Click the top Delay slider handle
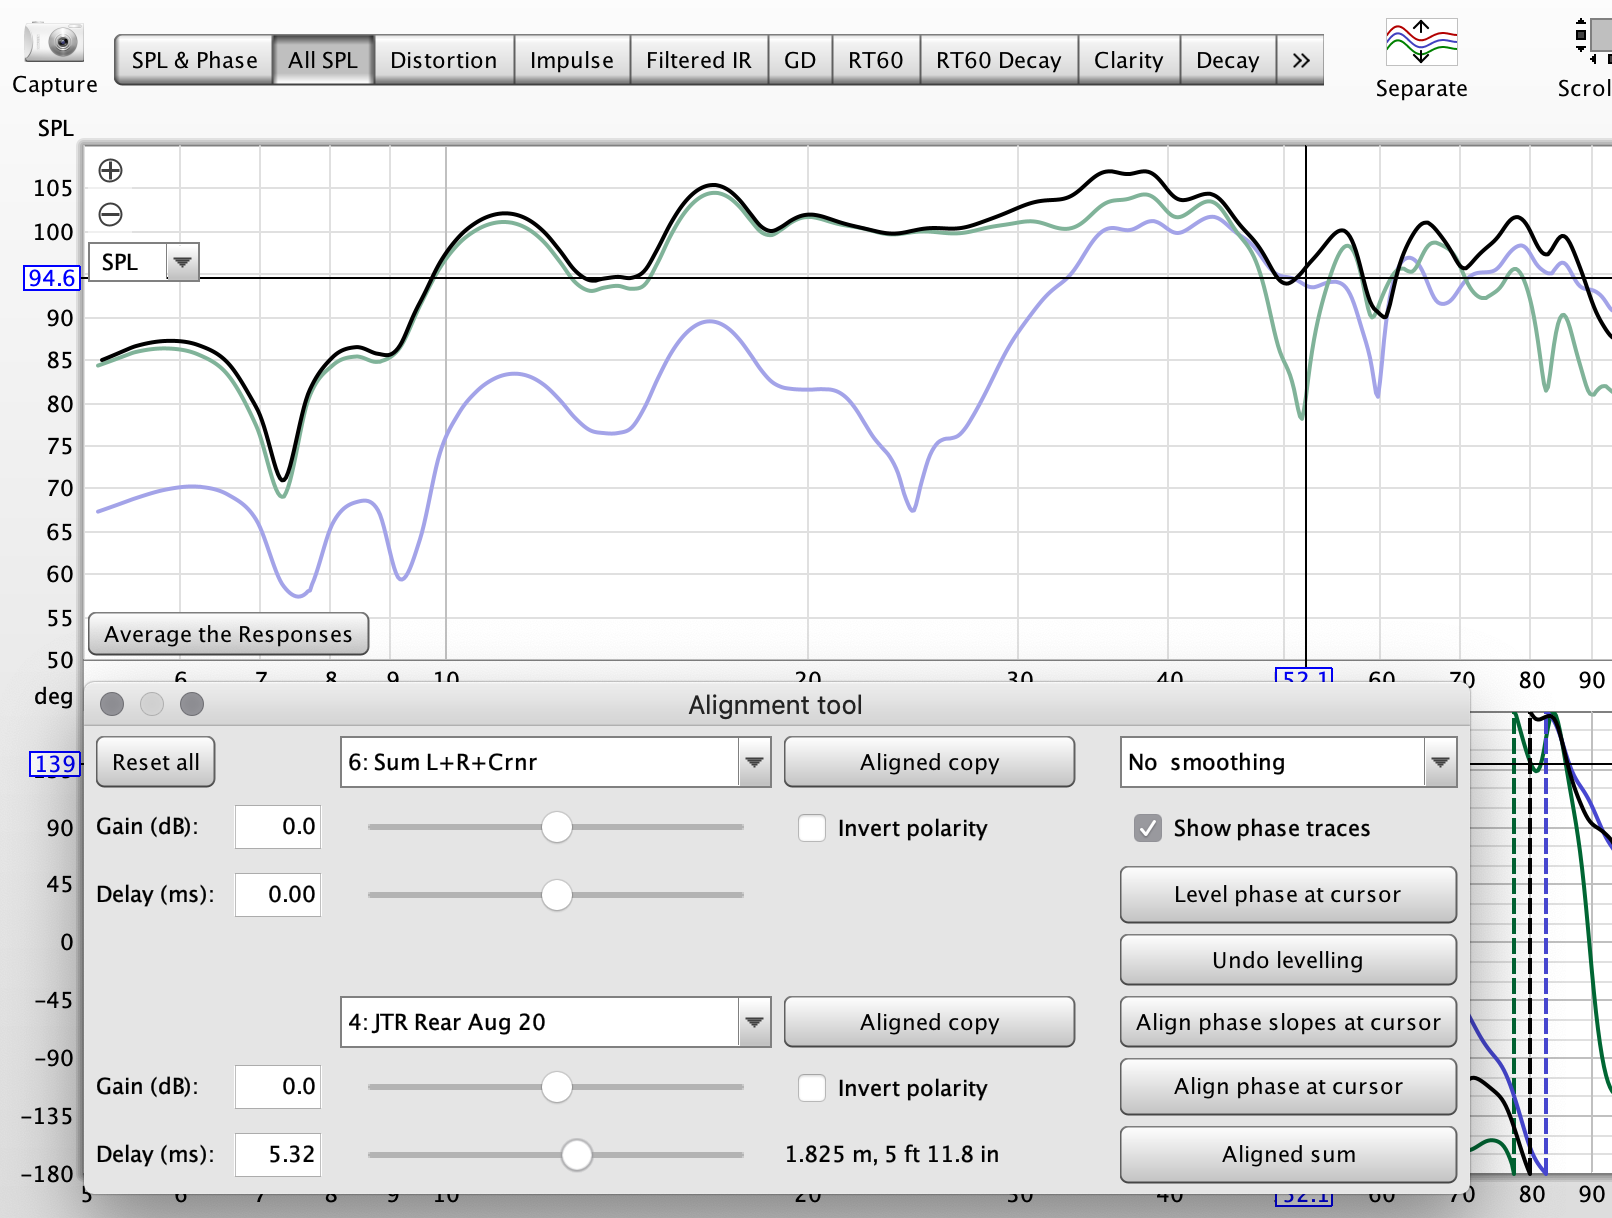The image size is (1612, 1218). 557,895
